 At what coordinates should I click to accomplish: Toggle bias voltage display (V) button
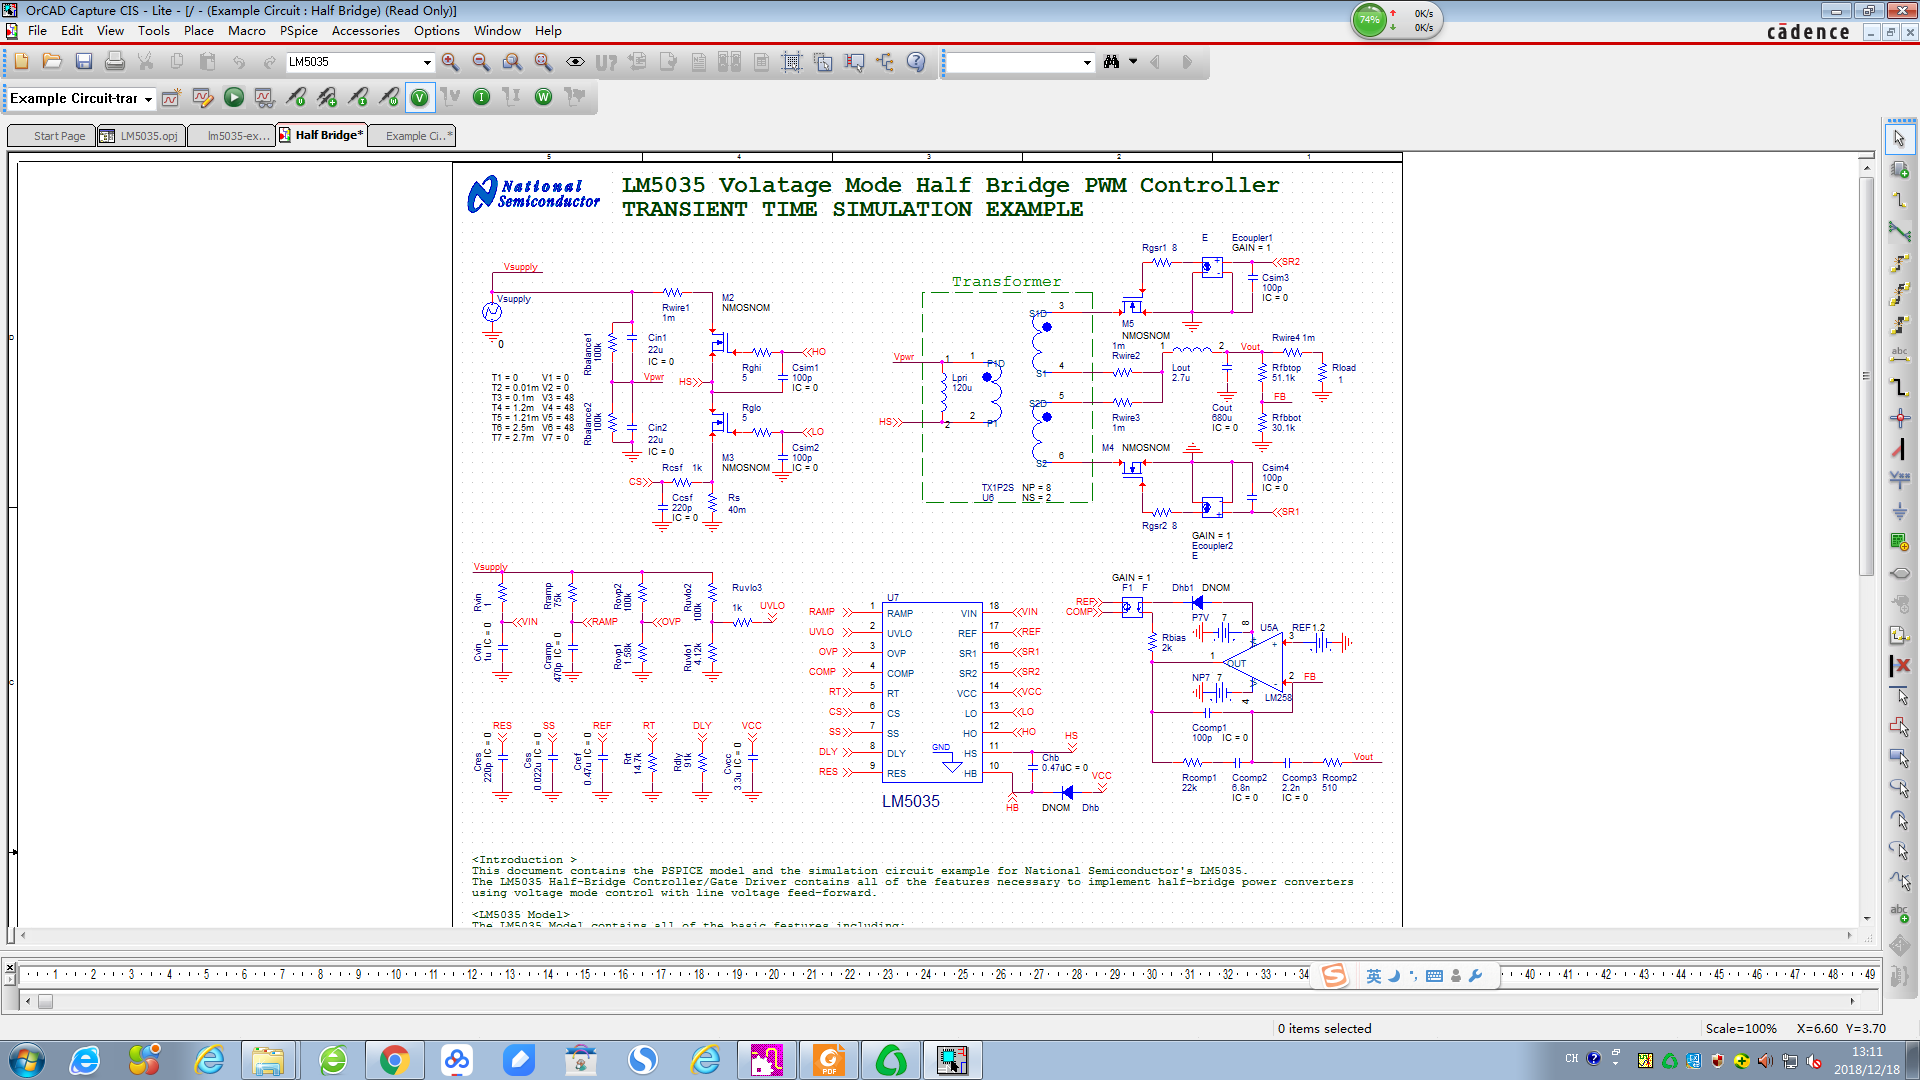pyautogui.click(x=420, y=97)
